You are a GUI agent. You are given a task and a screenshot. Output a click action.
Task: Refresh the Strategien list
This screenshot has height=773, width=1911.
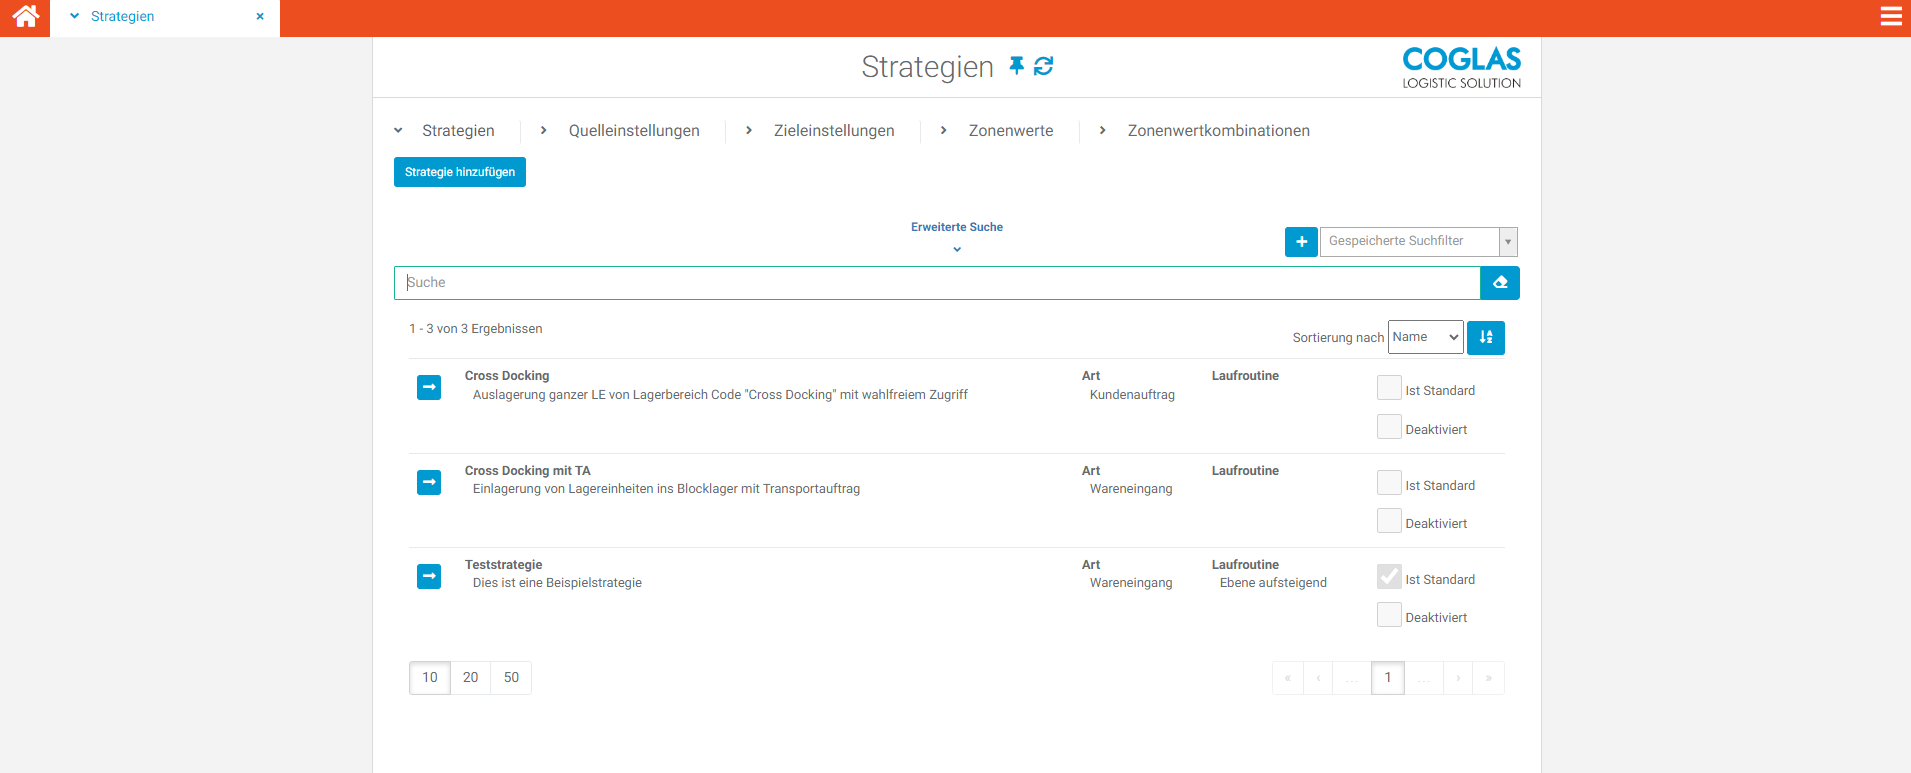(x=1043, y=66)
